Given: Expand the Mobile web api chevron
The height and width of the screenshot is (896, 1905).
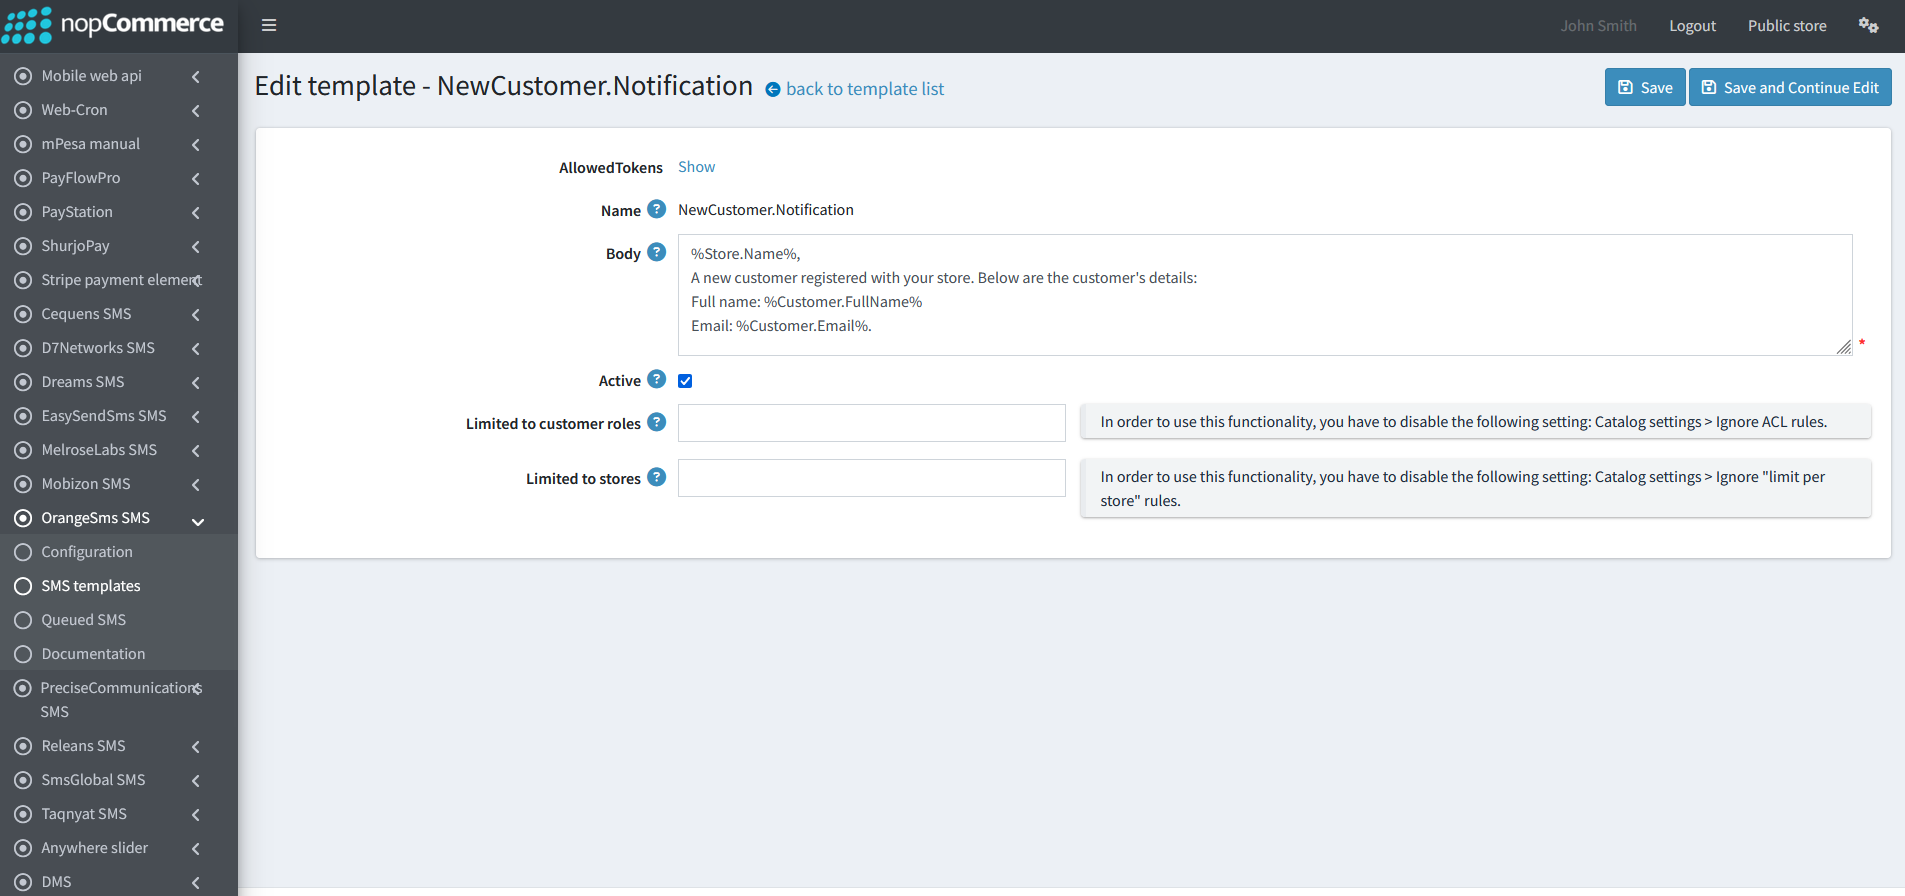Looking at the screenshot, I should pos(196,77).
